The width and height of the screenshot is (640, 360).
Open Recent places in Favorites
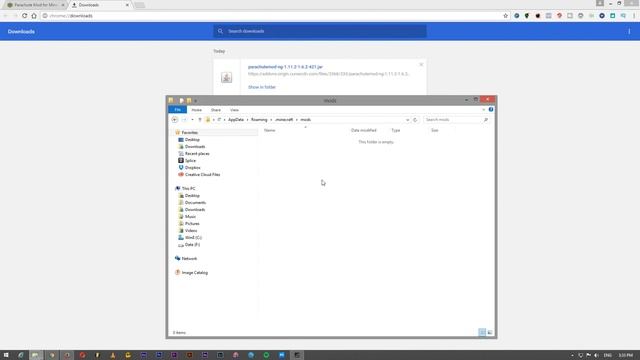tap(197, 153)
